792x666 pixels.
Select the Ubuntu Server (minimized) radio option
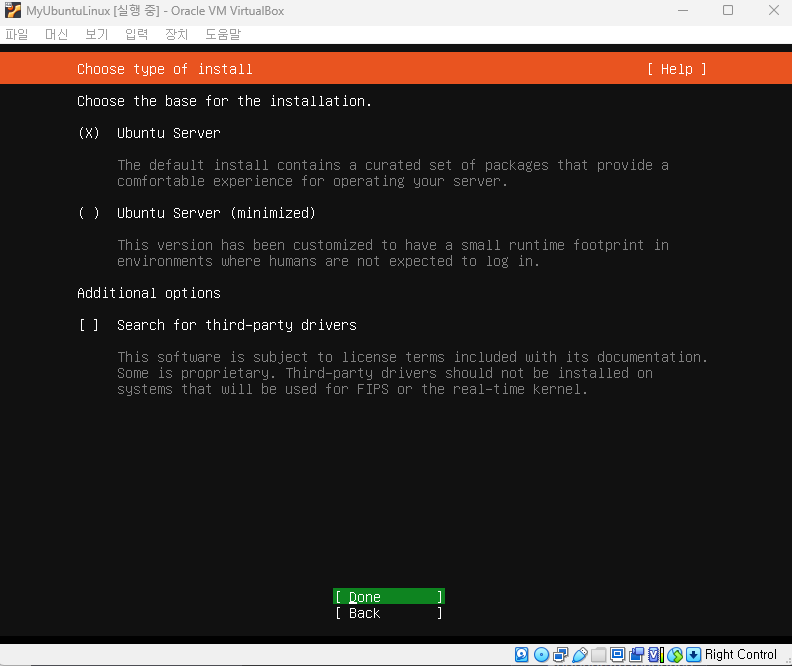point(89,213)
